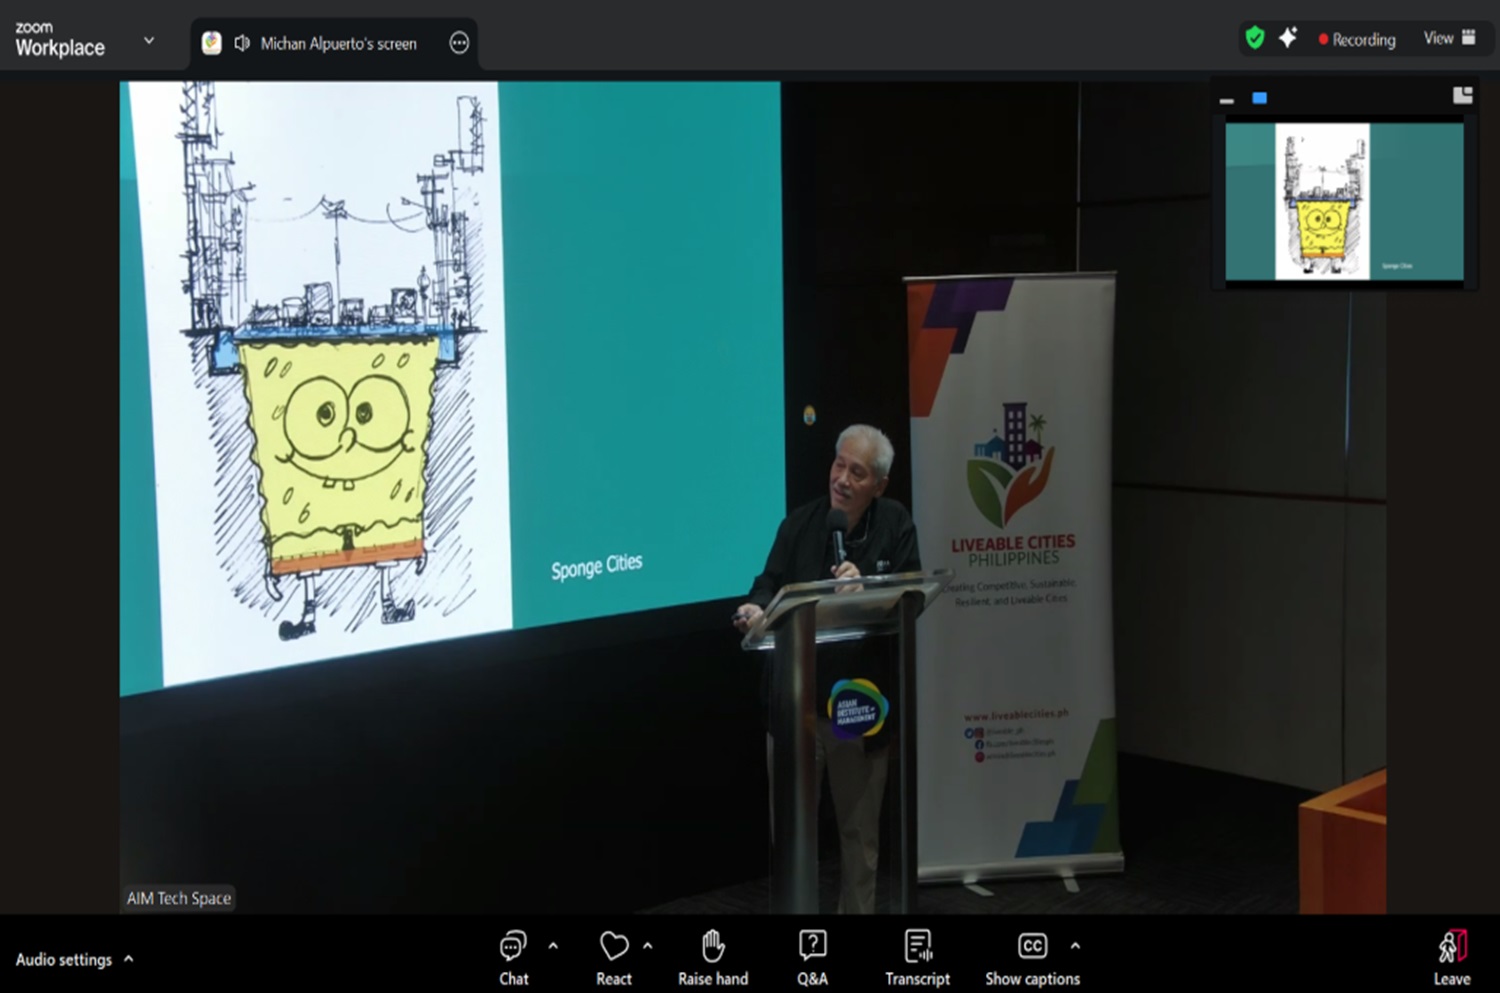The height and width of the screenshot is (993, 1500).
Task: Expand the captions options arrow
Action: coord(1075,946)
